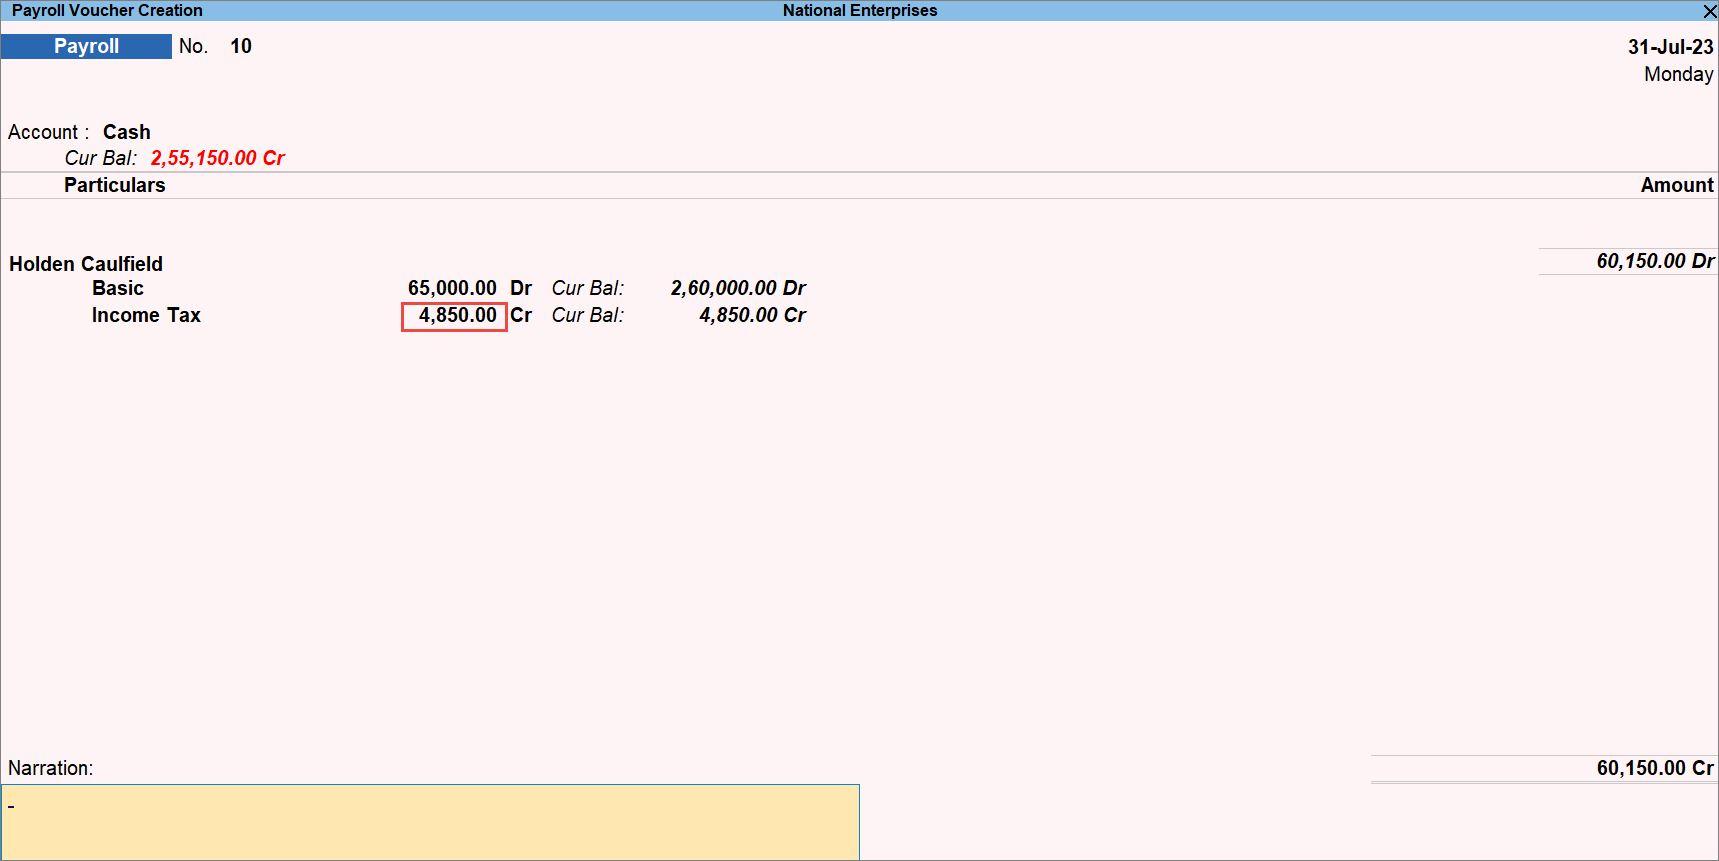This screenshot has width=1719, height=861.
Task: Select the Cash account field
Action: pos(127,132)
